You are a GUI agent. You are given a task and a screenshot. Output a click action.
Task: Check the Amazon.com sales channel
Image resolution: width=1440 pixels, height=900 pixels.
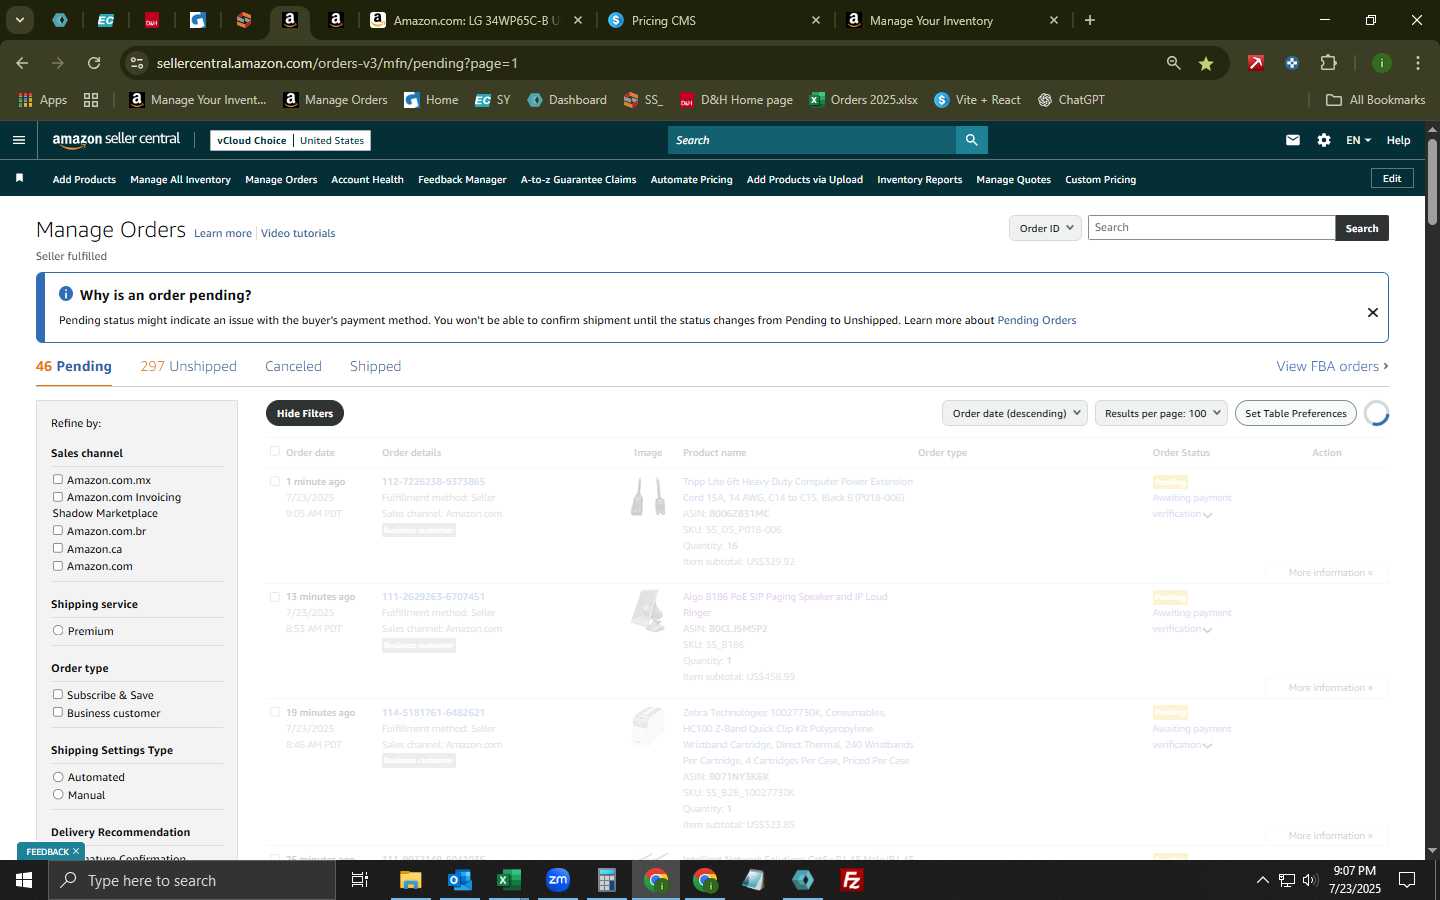[x=58, y=566]
